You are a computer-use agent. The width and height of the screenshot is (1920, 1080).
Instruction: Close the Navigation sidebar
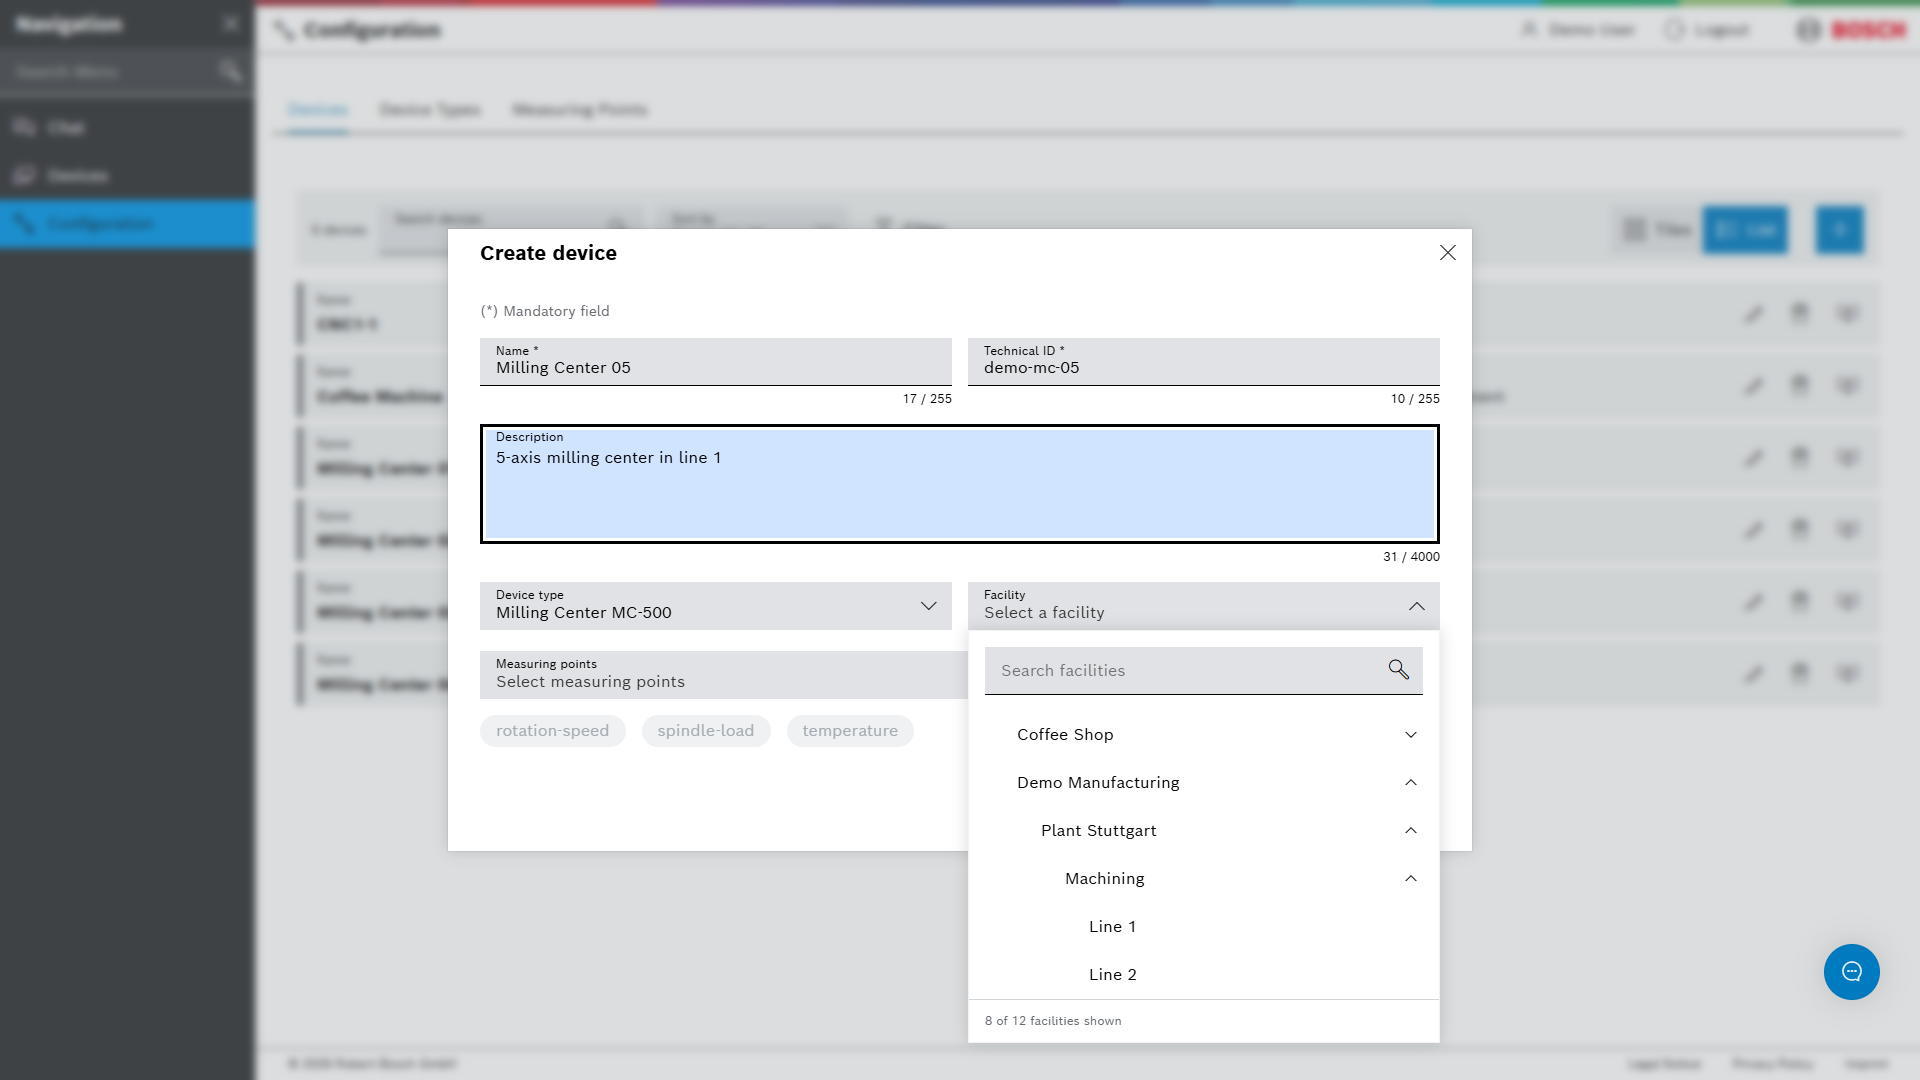(231, 23)
